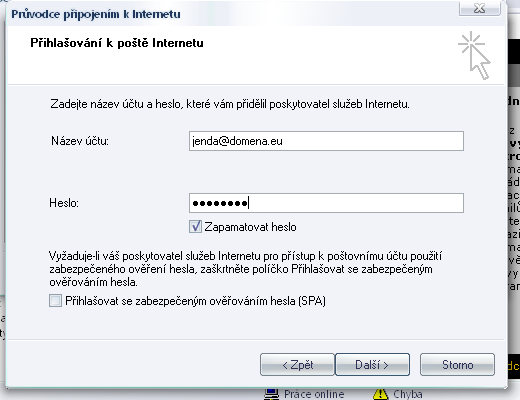The height and width of the screenshot is (400, 520).
Task: Click the Práce online status text
Action: click(x=314, y=394)
